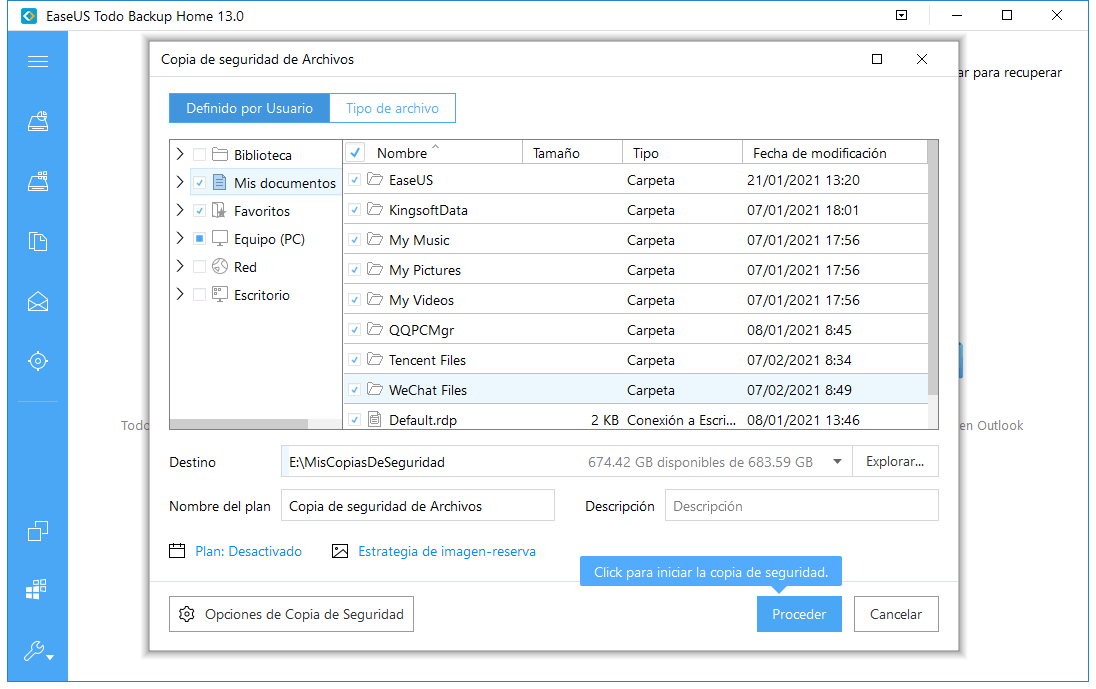Screen dimensions: 1096x689
Task: Select the My Videos row
Action: point(635,299)
